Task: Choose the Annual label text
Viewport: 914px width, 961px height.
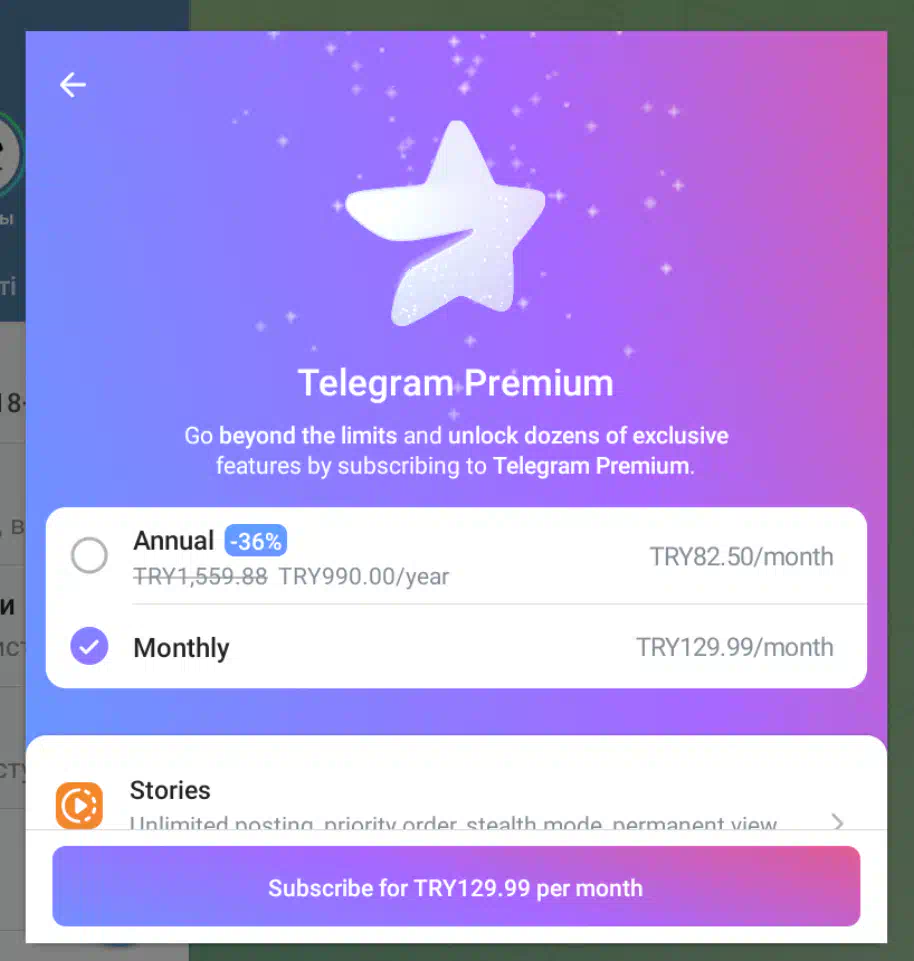Action: pos(173,541)
